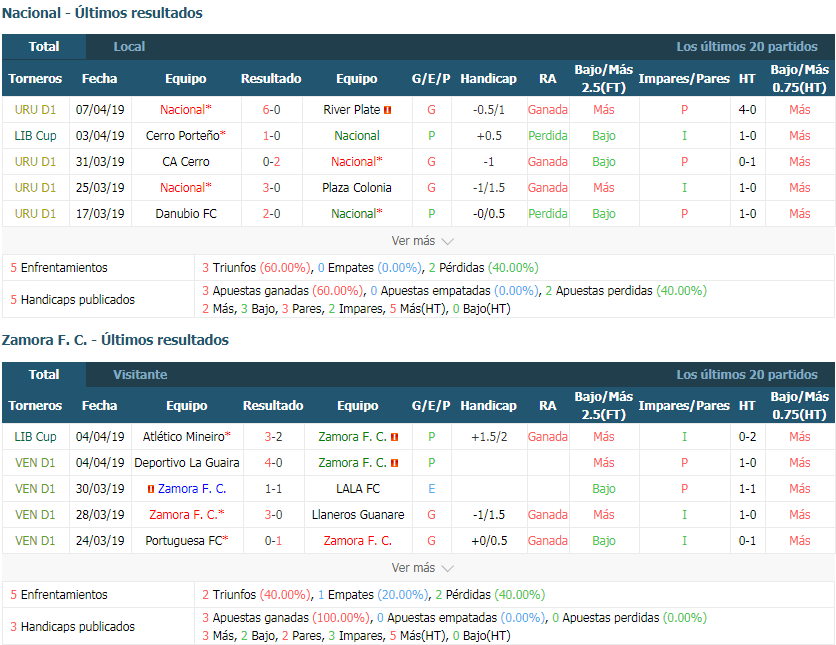Expand Ver más under Nacional results
The height and width of the screenshot is (645, 836).
click(422, 241)
